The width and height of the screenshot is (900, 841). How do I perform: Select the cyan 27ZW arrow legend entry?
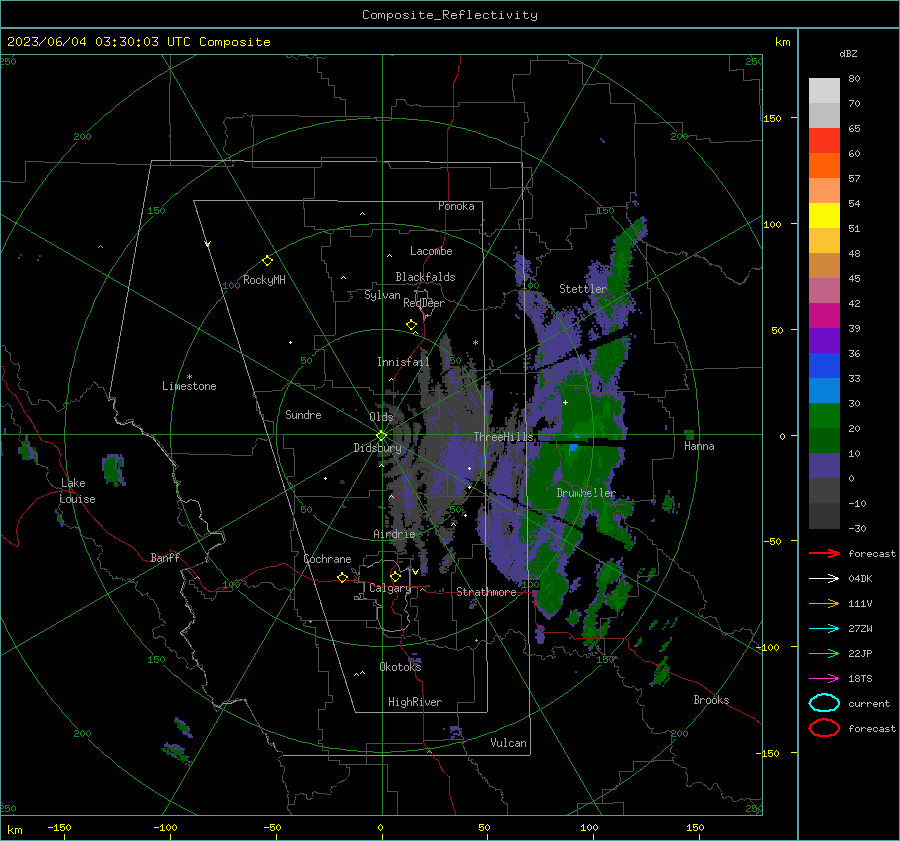(x=824, y=629)
